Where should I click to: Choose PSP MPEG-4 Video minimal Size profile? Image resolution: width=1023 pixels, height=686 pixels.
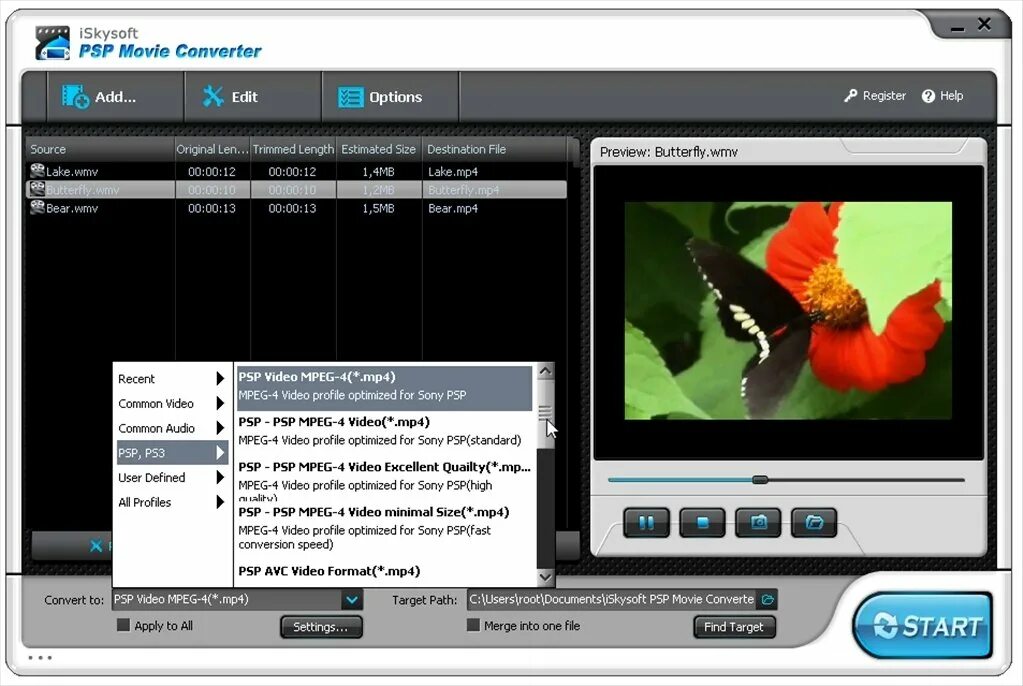385,527
